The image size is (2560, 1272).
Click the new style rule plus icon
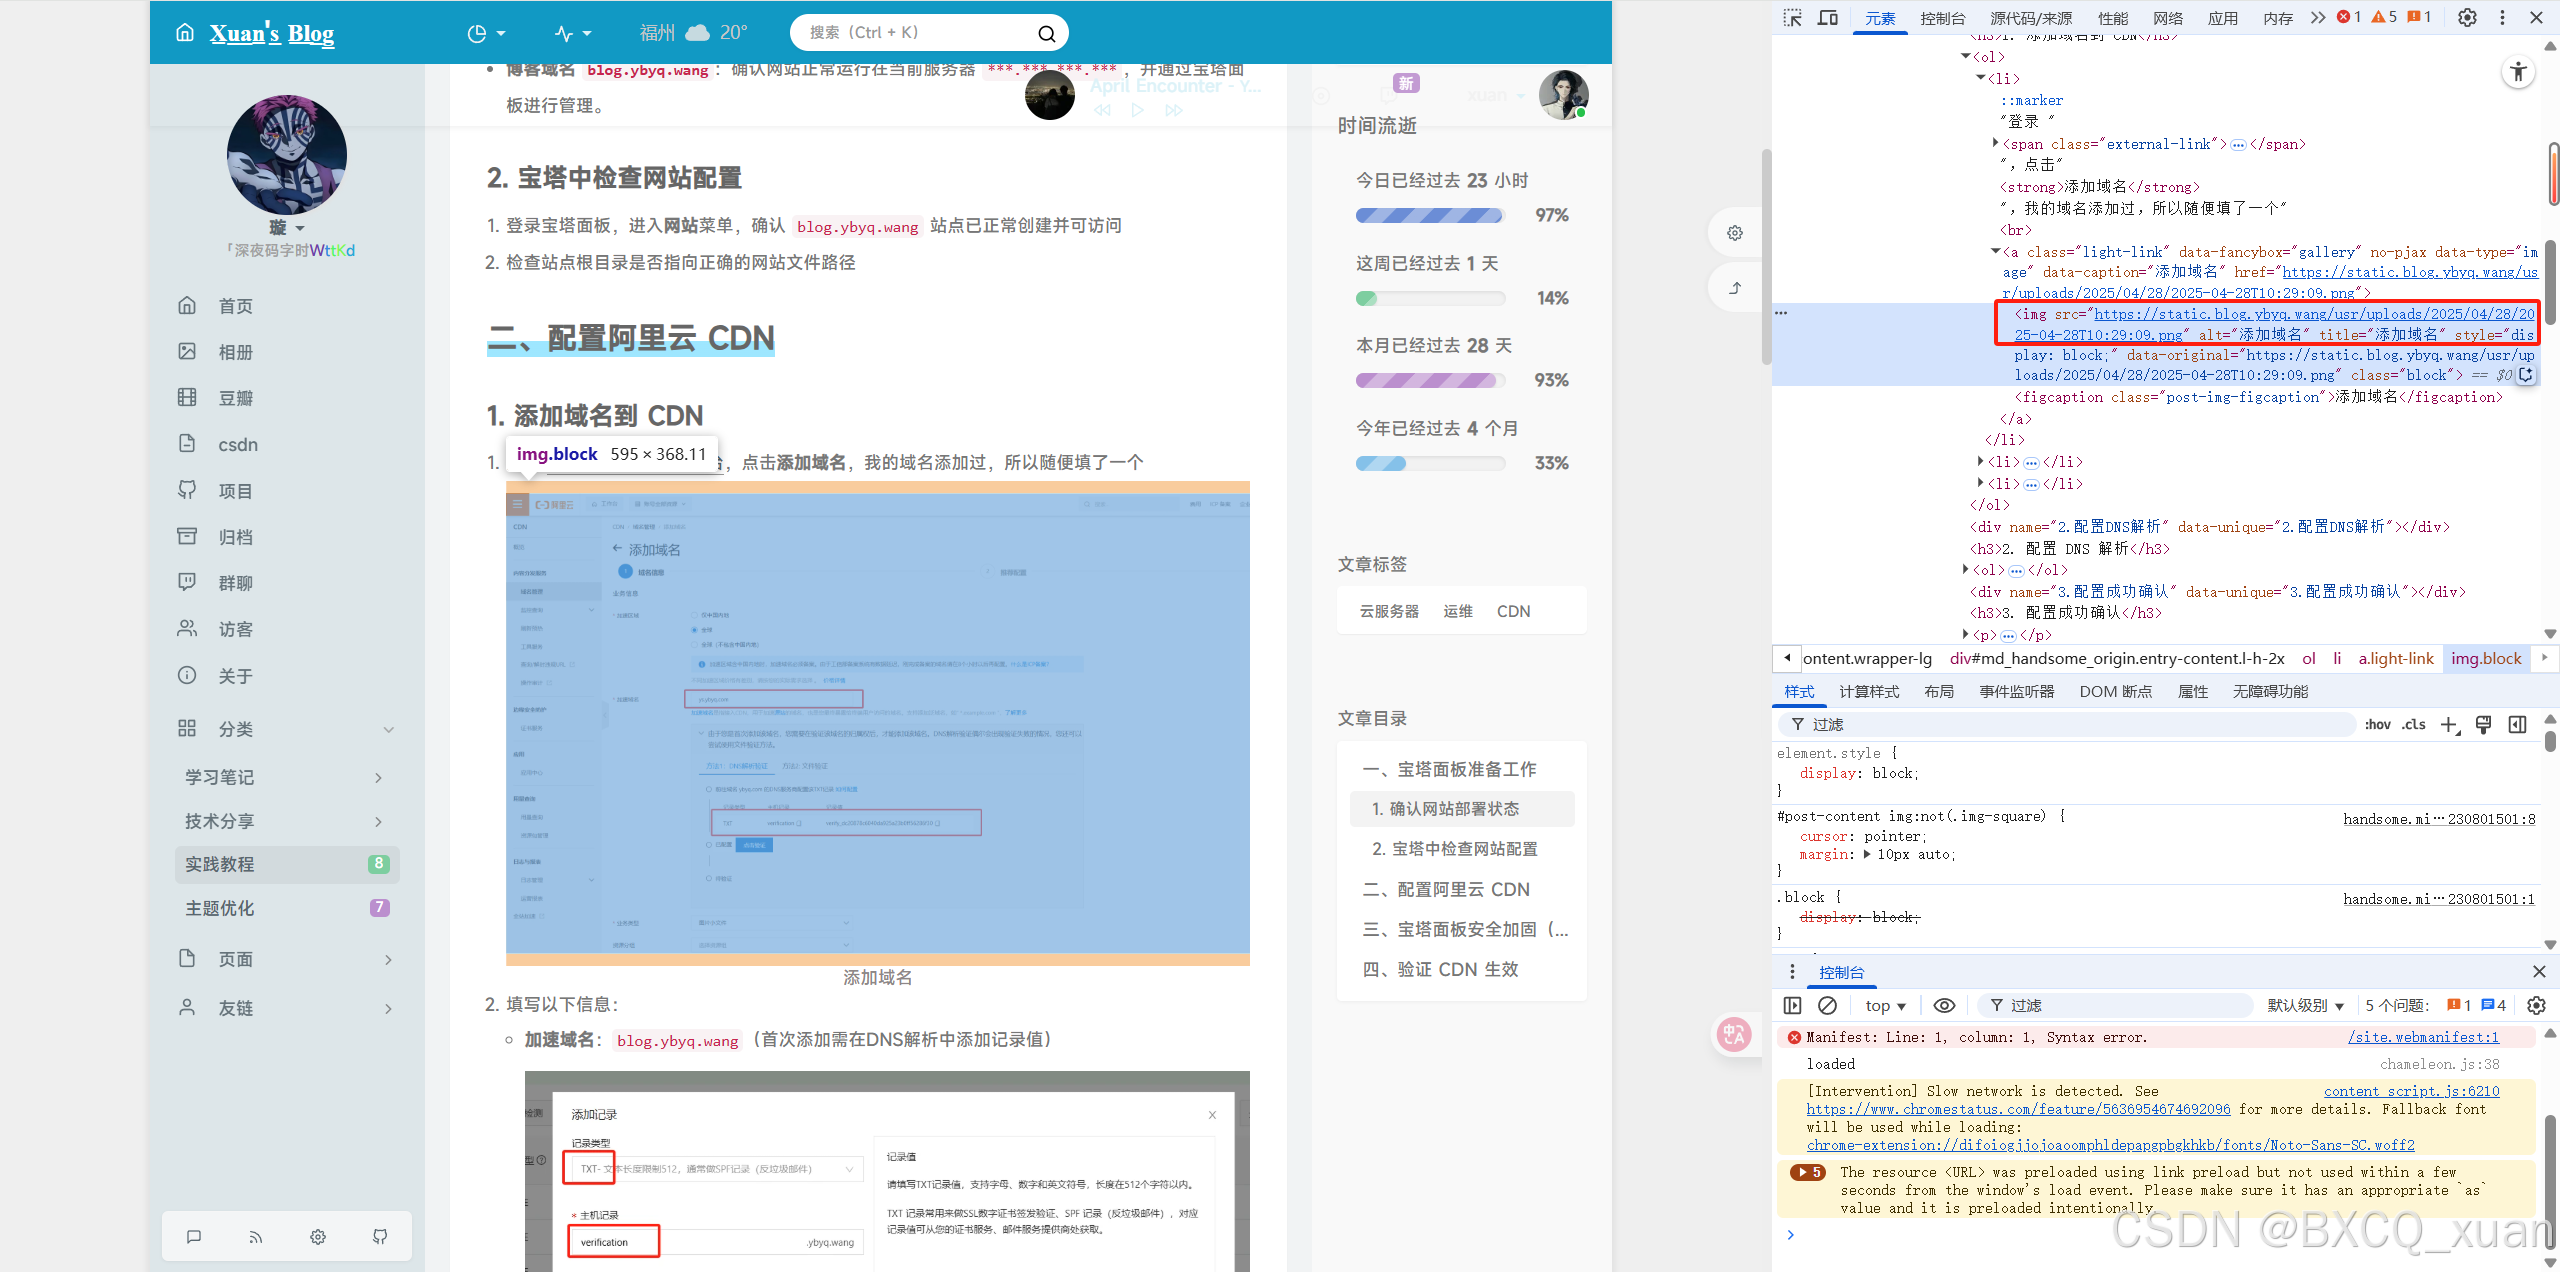point(2449,724)
